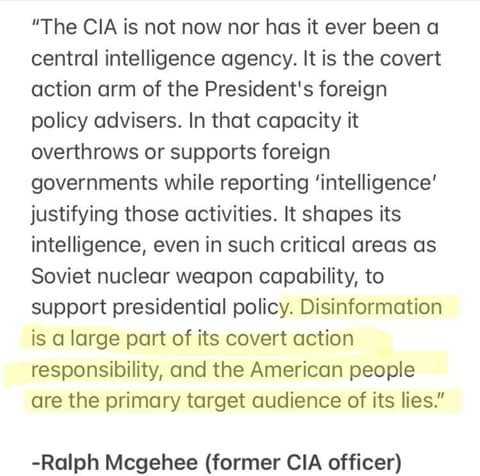
Task: Click the phrase 'justifying those activities'
Action: pyautogui.click(x=152, y=214)
